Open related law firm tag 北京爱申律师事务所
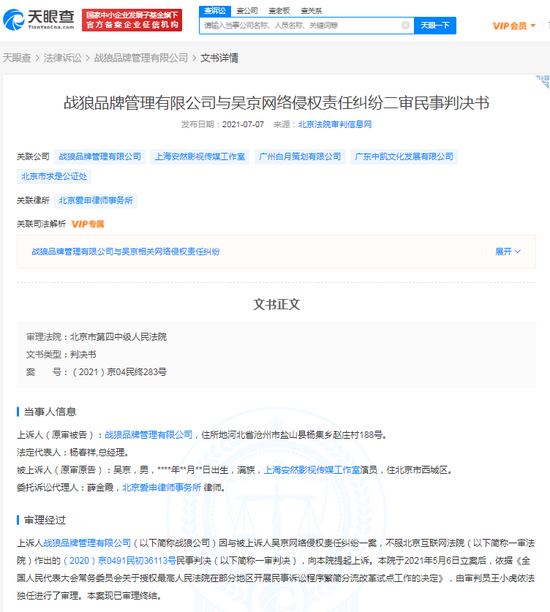The image size is (550, 612). [96, 201]
